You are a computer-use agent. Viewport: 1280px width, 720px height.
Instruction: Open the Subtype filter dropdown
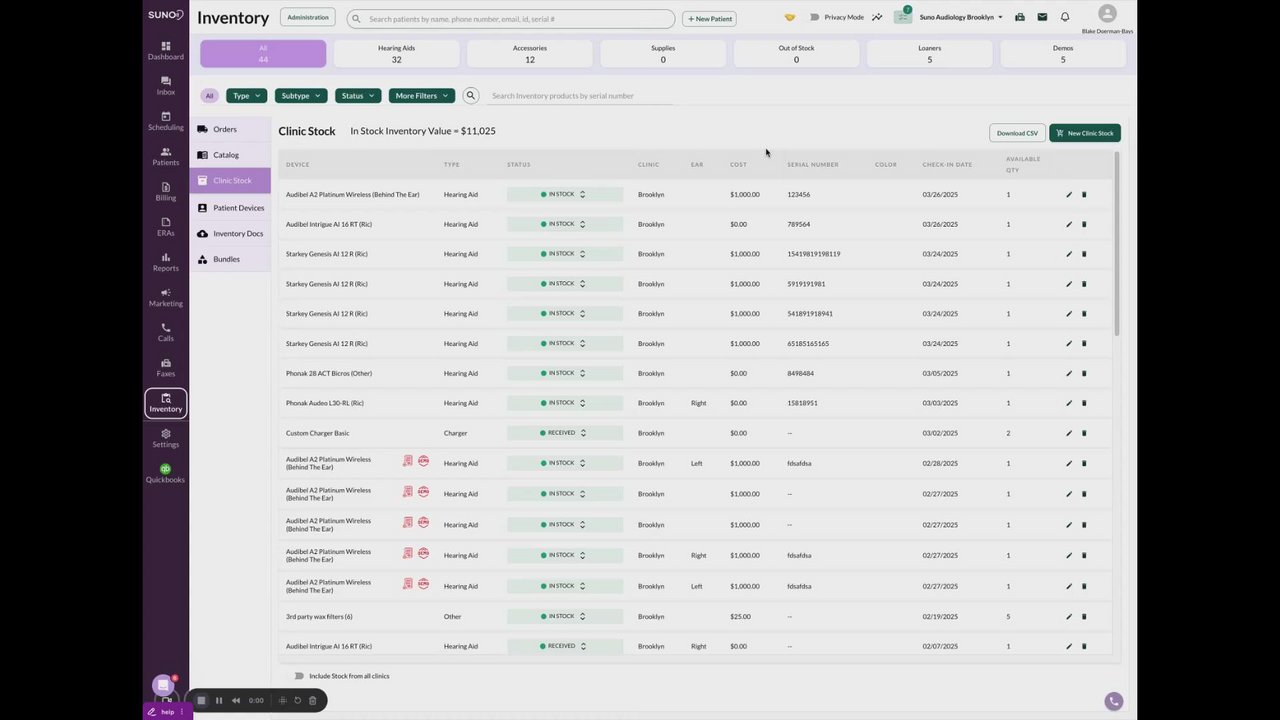[x=301, y=96]
